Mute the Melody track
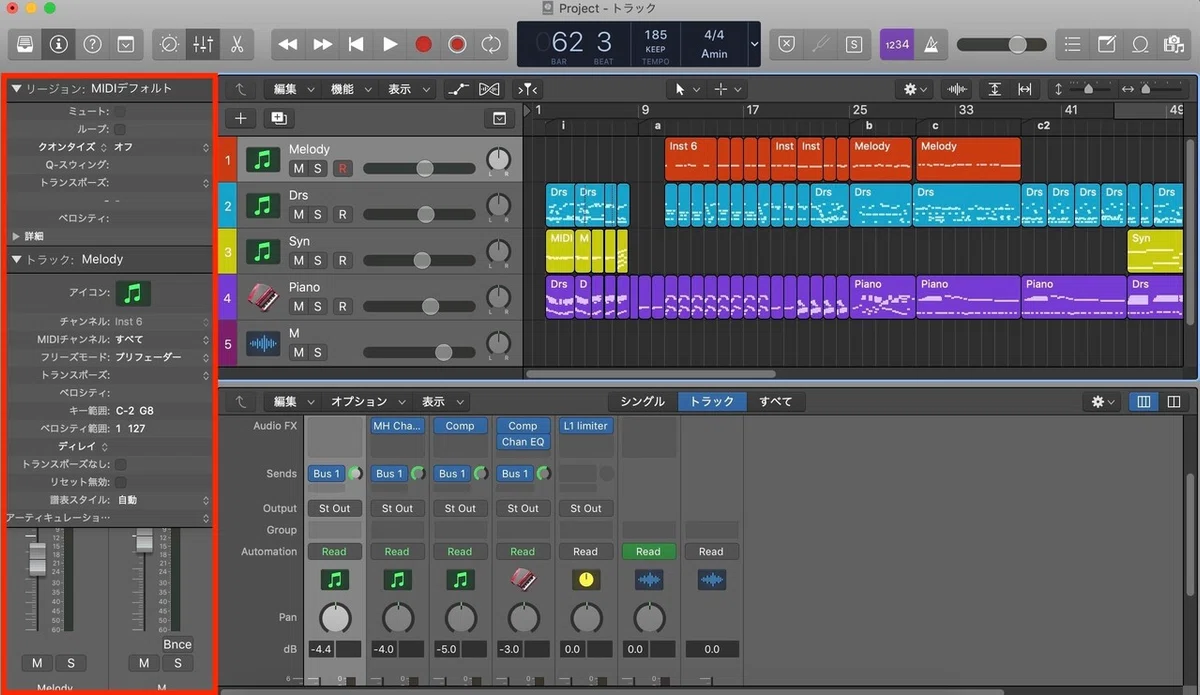Image resolution: width=1200 pixels, height=695 pixels. [x=298, y=168]
